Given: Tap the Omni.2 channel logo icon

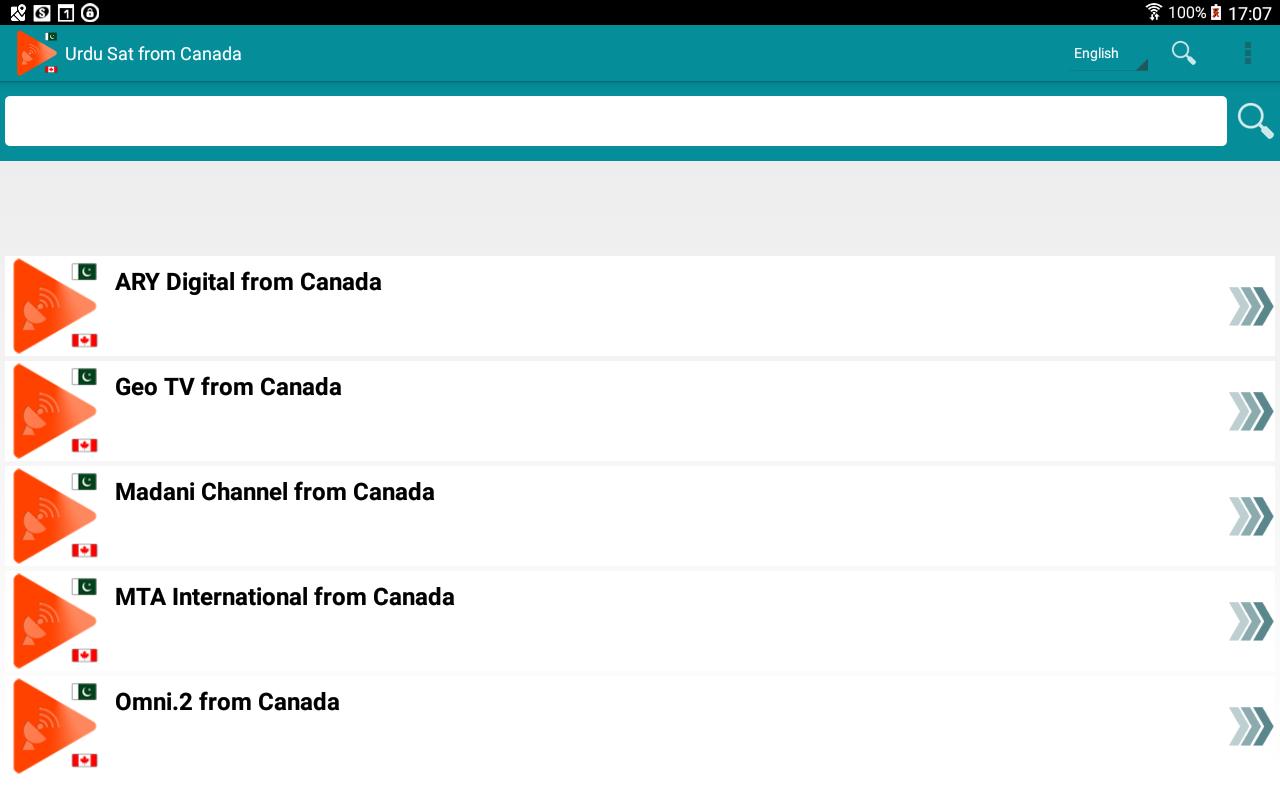Looking at the screenshot, I should [x=55, y=726].
